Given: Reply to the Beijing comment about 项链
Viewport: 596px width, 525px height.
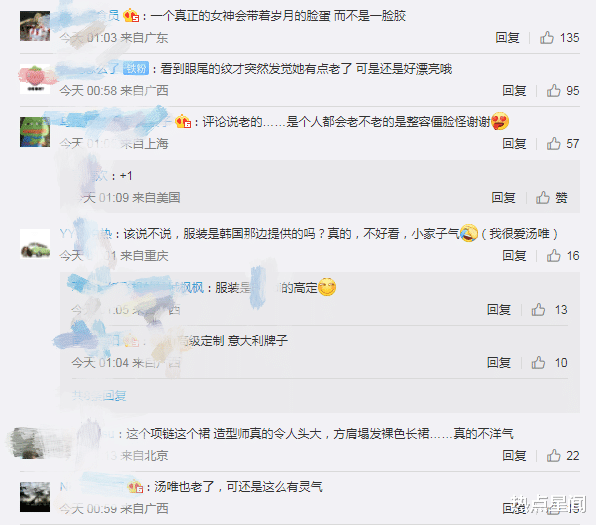Looking at the screenshot, I should pyautogui.click(x=514, y=455).
